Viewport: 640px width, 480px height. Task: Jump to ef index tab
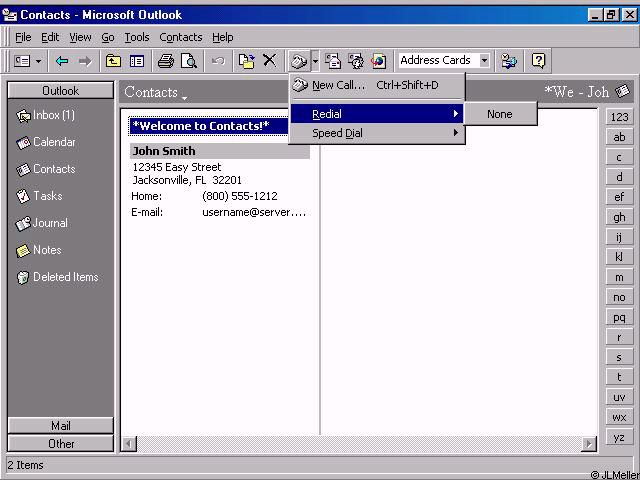619,197
